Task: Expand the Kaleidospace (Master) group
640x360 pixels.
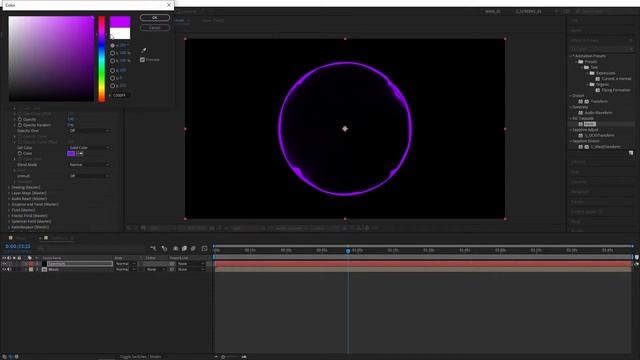Action: pos(9,227)
